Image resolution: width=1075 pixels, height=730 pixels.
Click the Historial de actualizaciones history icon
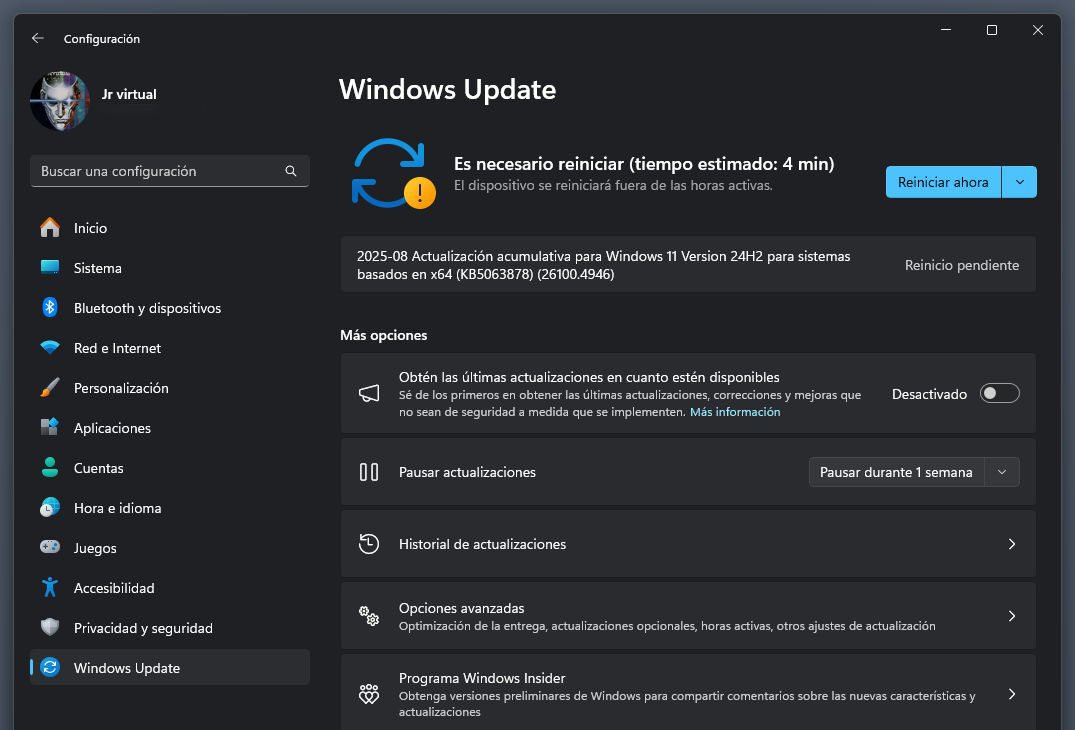point(369,544)
